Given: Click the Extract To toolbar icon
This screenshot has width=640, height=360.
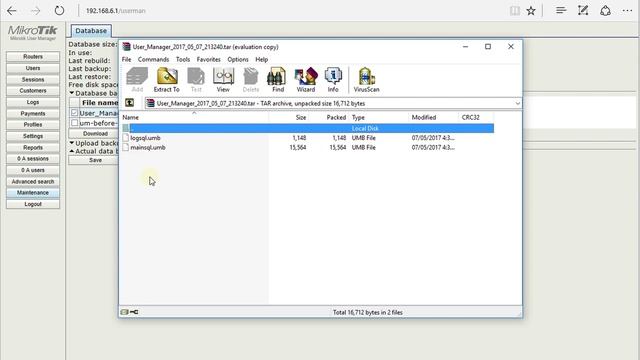Looking at the screenshot, I should [167, 80].
